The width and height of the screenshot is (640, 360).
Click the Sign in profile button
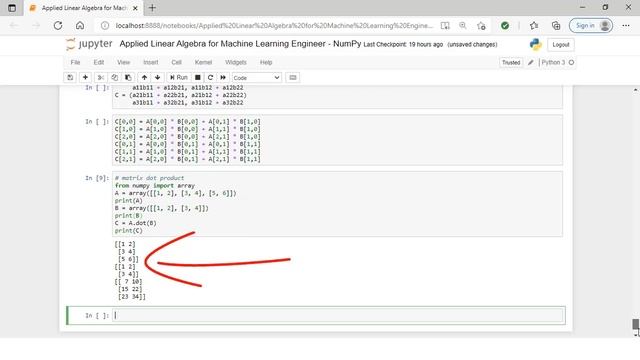tap(591, 26)
